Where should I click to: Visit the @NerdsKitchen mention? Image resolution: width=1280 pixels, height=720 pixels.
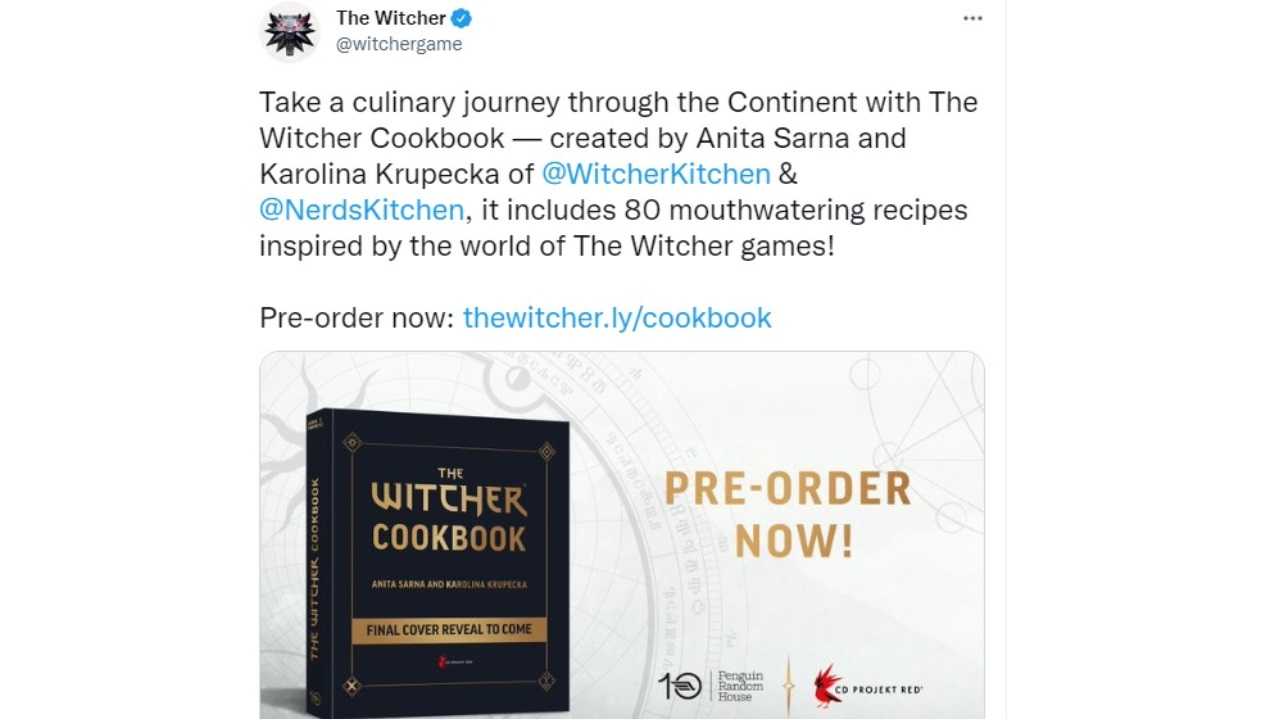[x=362, y=210]
